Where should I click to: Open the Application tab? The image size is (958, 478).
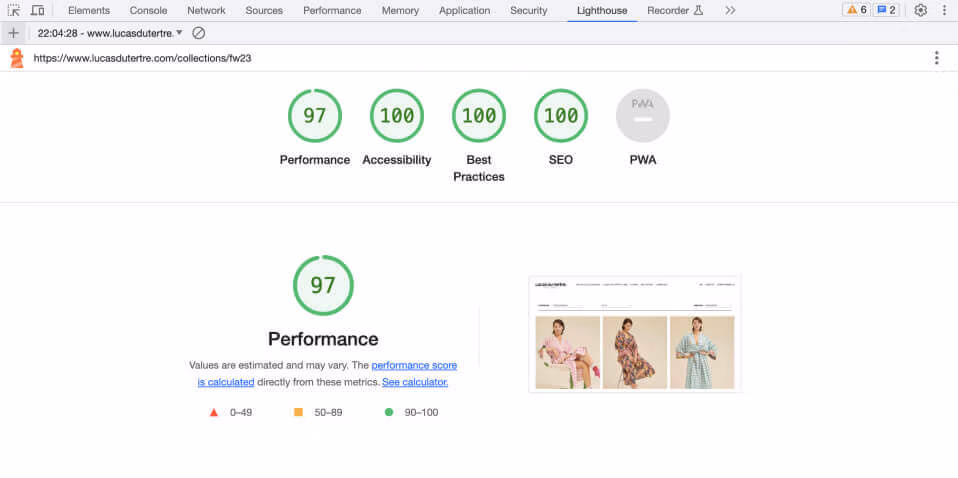click(464, 10)
